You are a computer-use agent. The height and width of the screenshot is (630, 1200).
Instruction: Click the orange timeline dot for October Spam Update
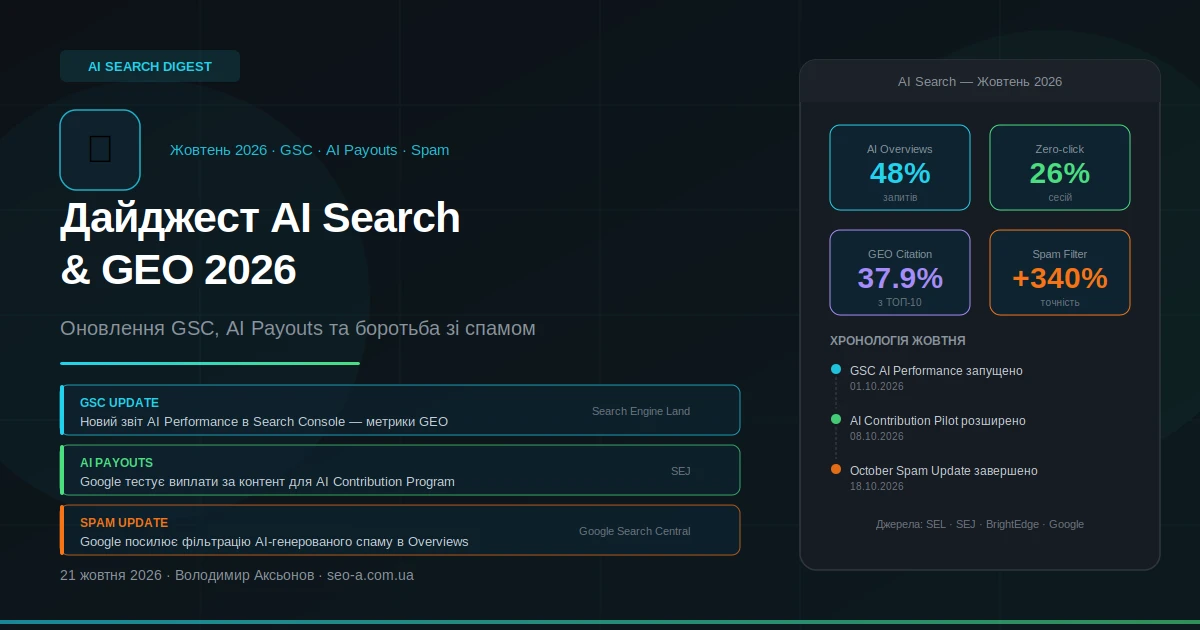(x=836, y=469)
